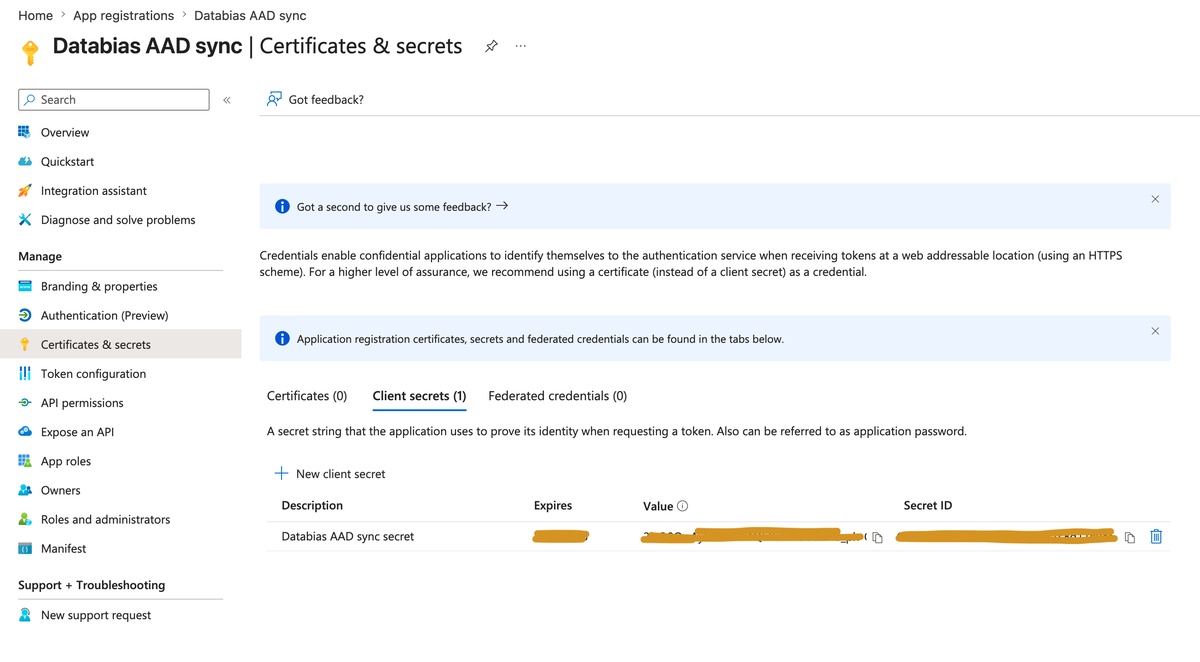Collapse the sidebar with double chevron
The image size is (1200, 662).
pyautogui.click(x=227, y=100)
